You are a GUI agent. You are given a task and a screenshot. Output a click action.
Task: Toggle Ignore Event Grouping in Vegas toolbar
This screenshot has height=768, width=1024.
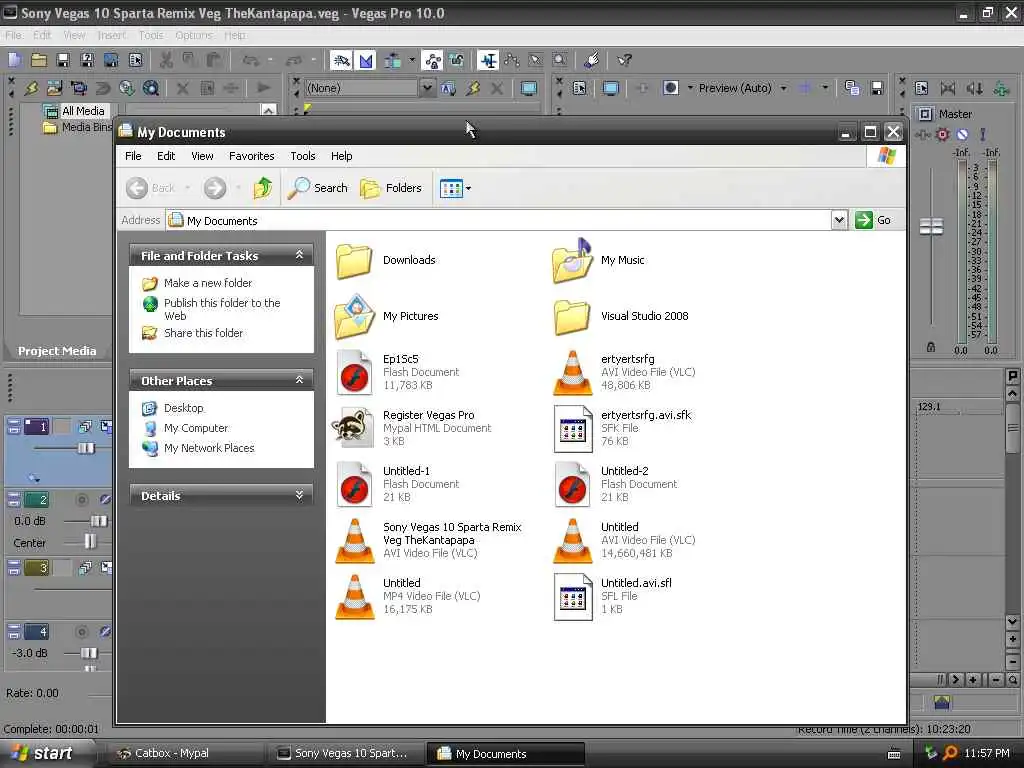click(x=456, y=60)
